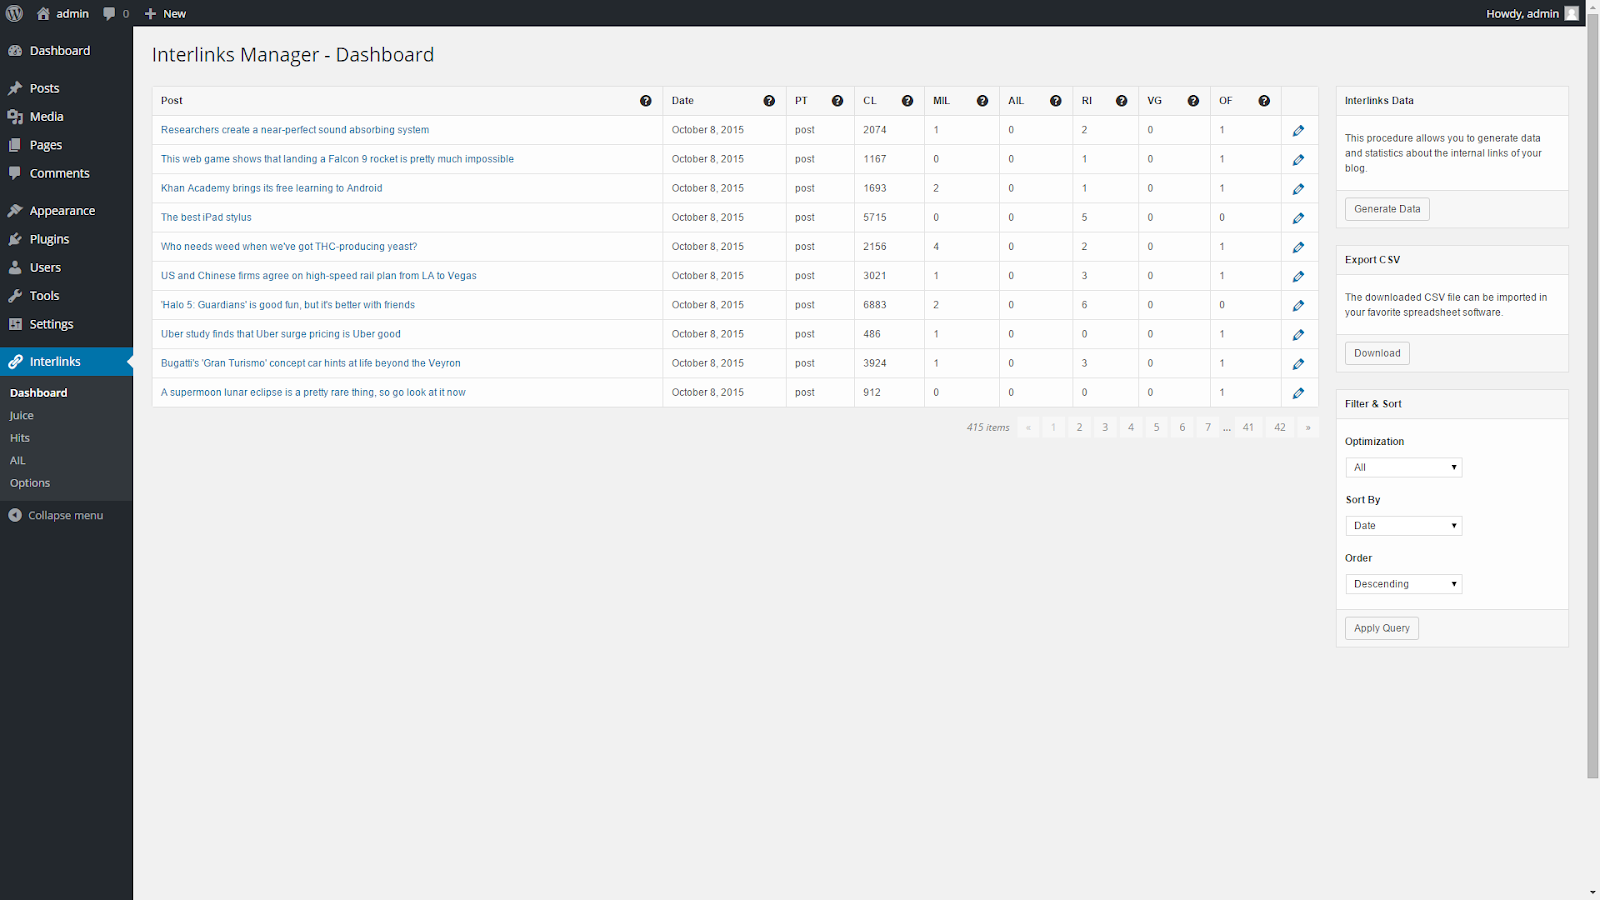Show help for the CL column

pos(907,101)
